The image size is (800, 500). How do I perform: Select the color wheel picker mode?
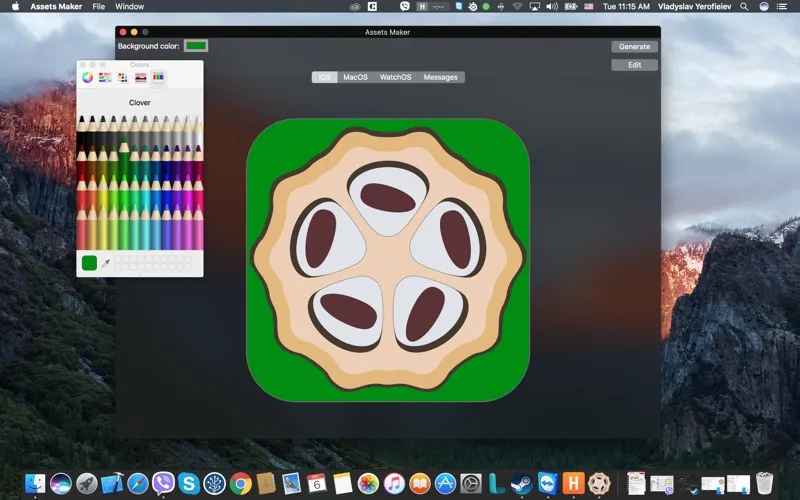tap(87, 77)
